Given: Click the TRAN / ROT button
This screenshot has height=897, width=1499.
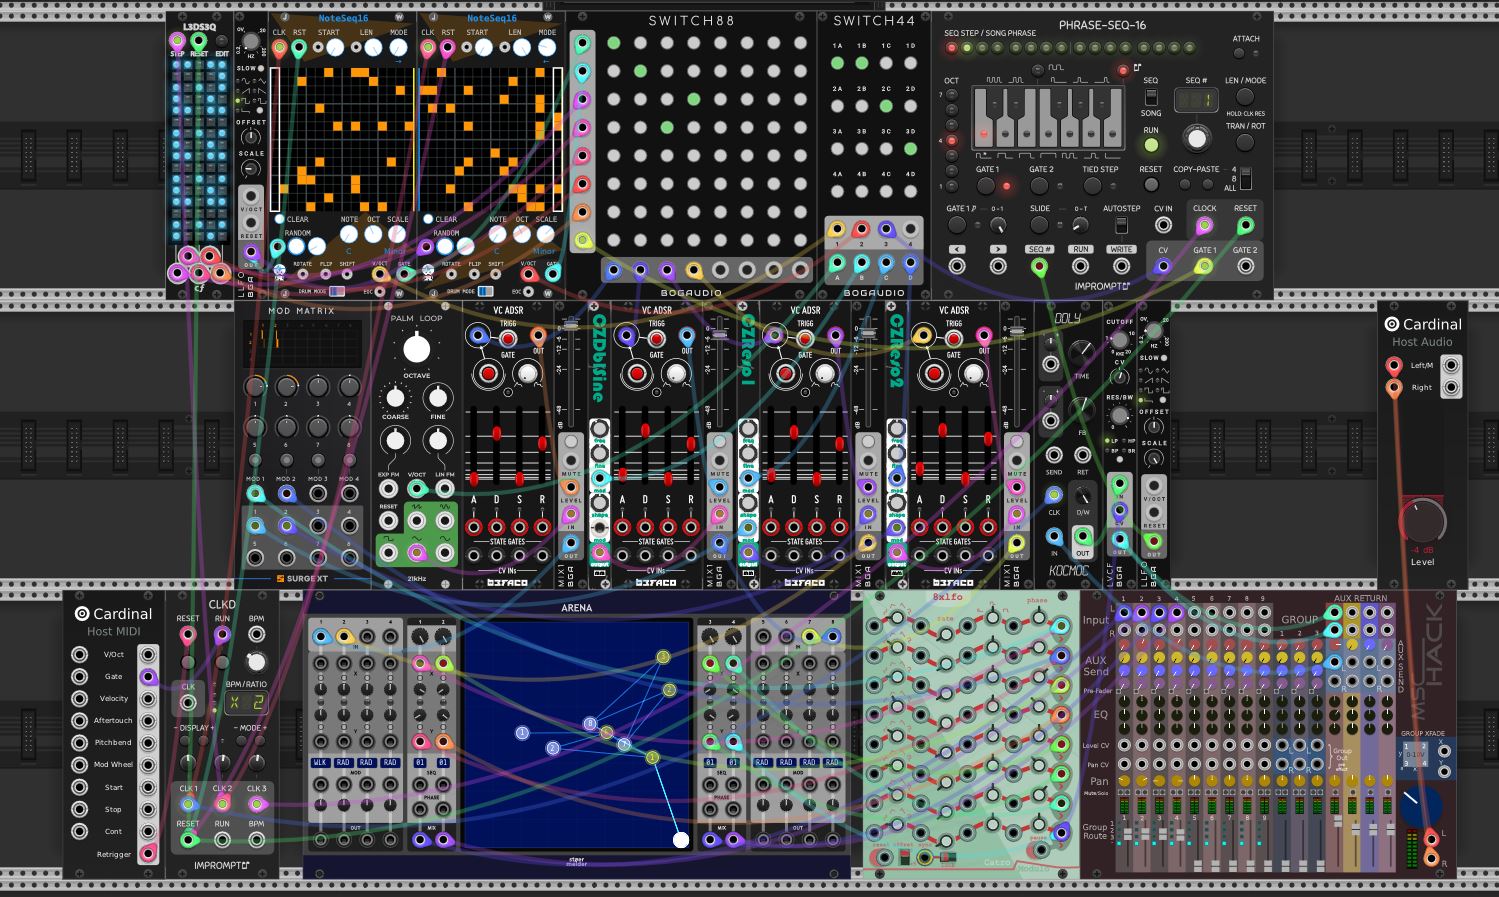Looking at the screenshot, I should pos(1245,141).
